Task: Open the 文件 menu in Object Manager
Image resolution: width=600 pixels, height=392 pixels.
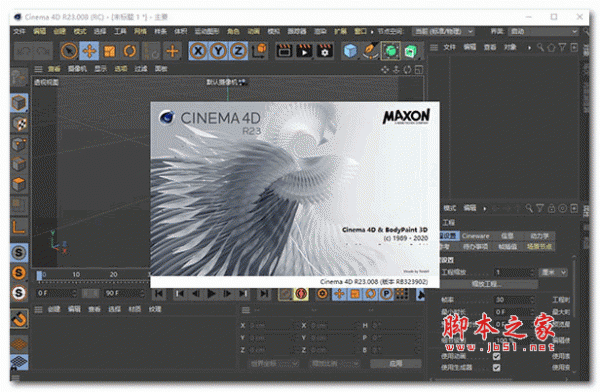Action: tap(450, 47)
